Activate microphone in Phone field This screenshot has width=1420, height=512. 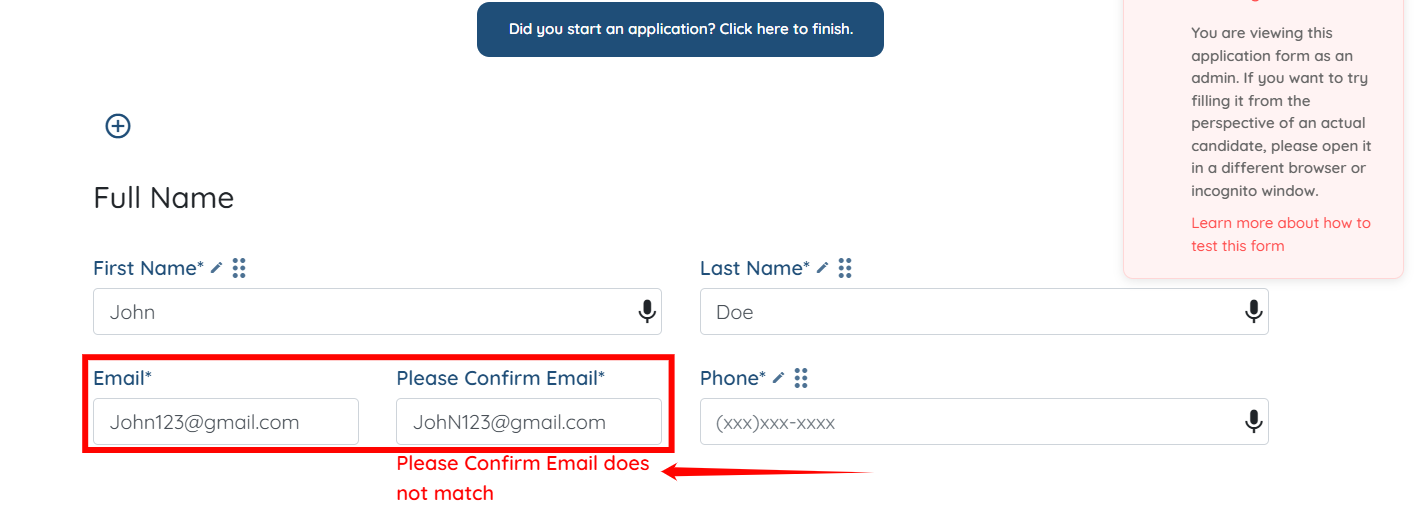coord(1253,422)
